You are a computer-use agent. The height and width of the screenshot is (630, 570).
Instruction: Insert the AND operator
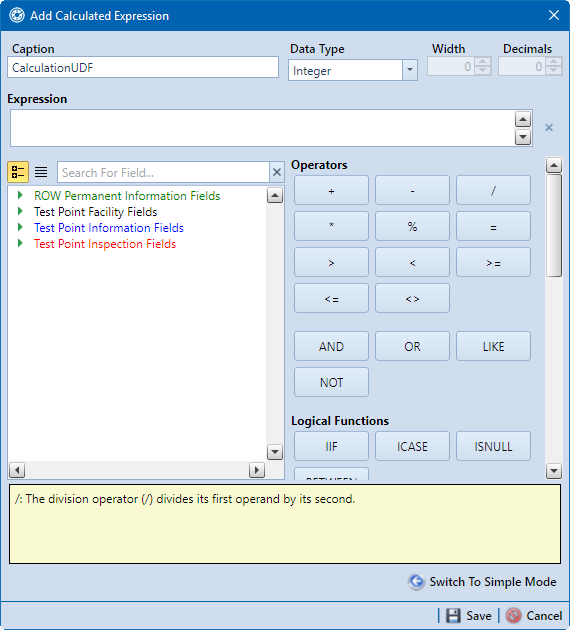coord(331,346)
